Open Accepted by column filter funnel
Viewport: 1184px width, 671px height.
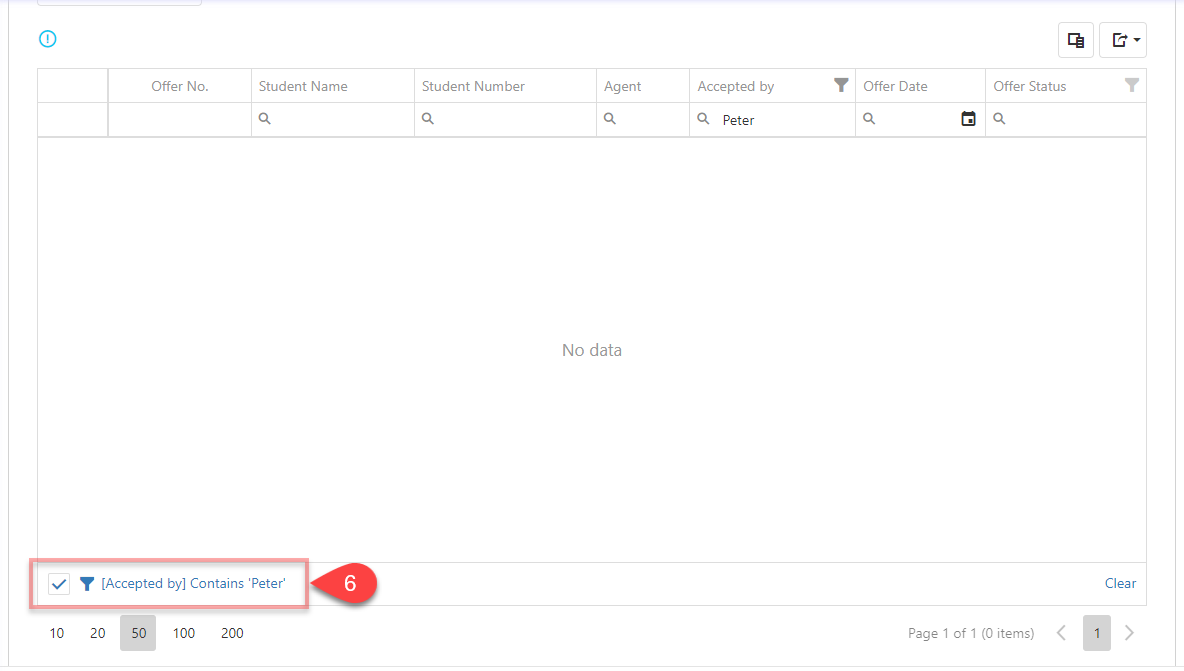841,85
